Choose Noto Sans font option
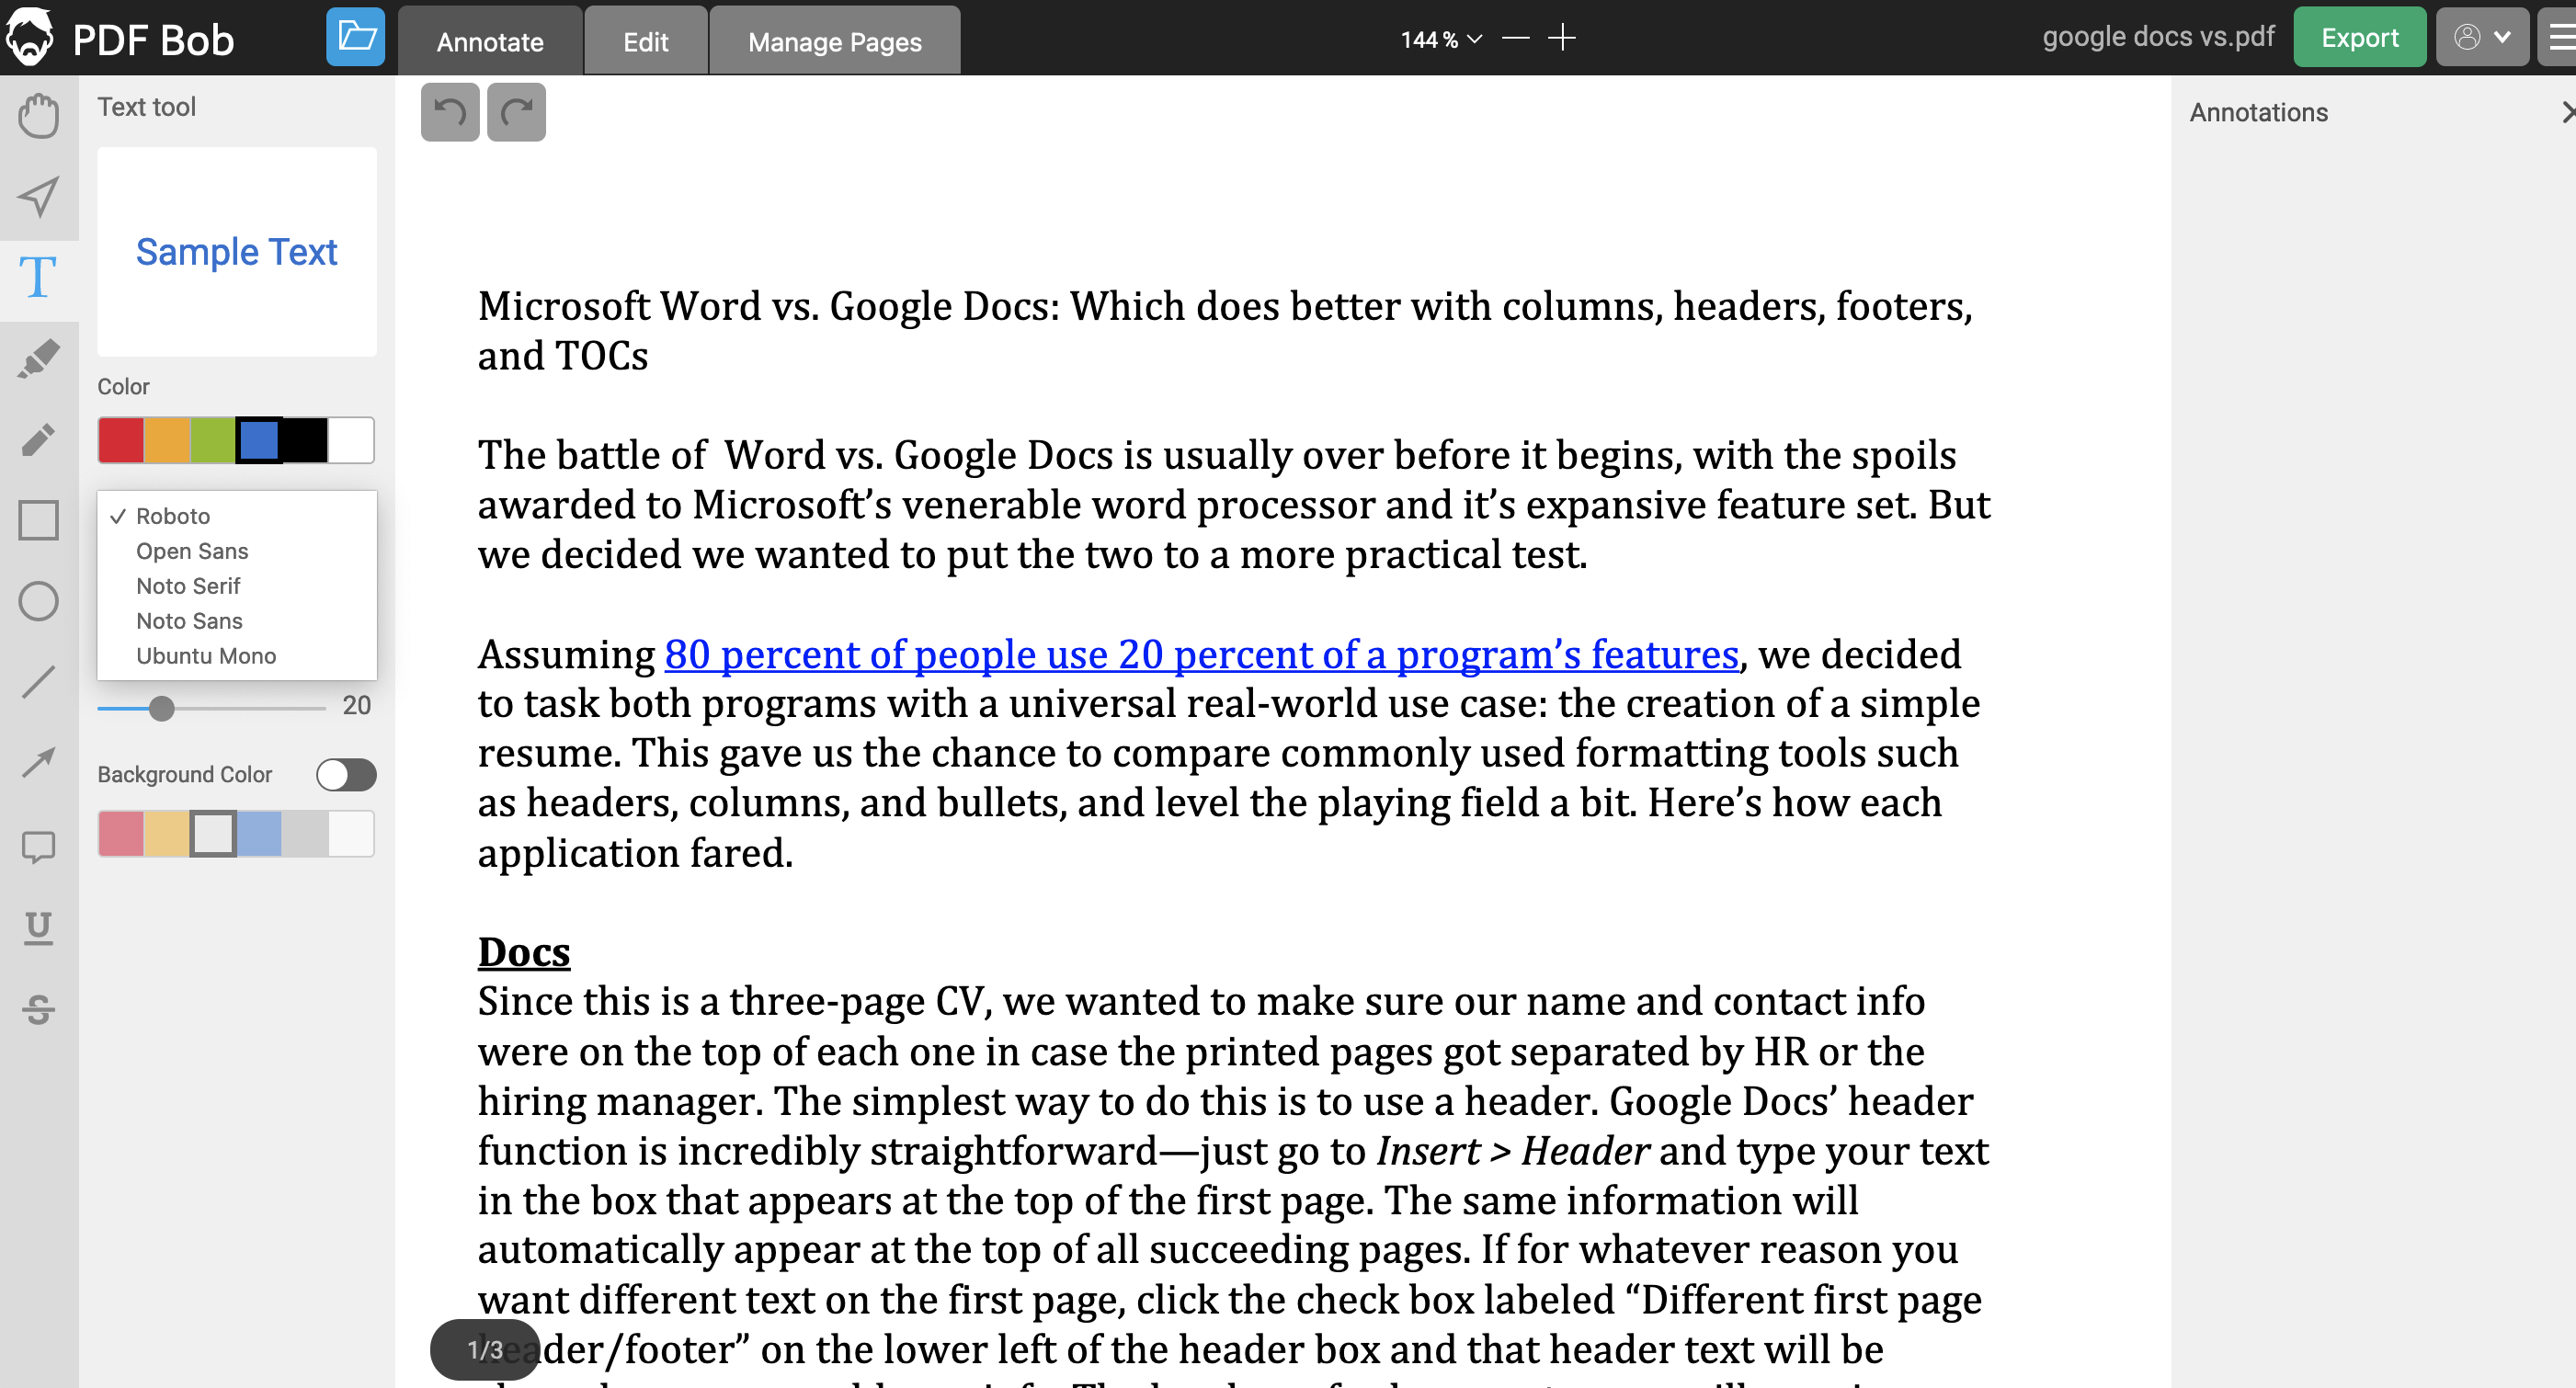2576x1388 pixels. [237, 621]
